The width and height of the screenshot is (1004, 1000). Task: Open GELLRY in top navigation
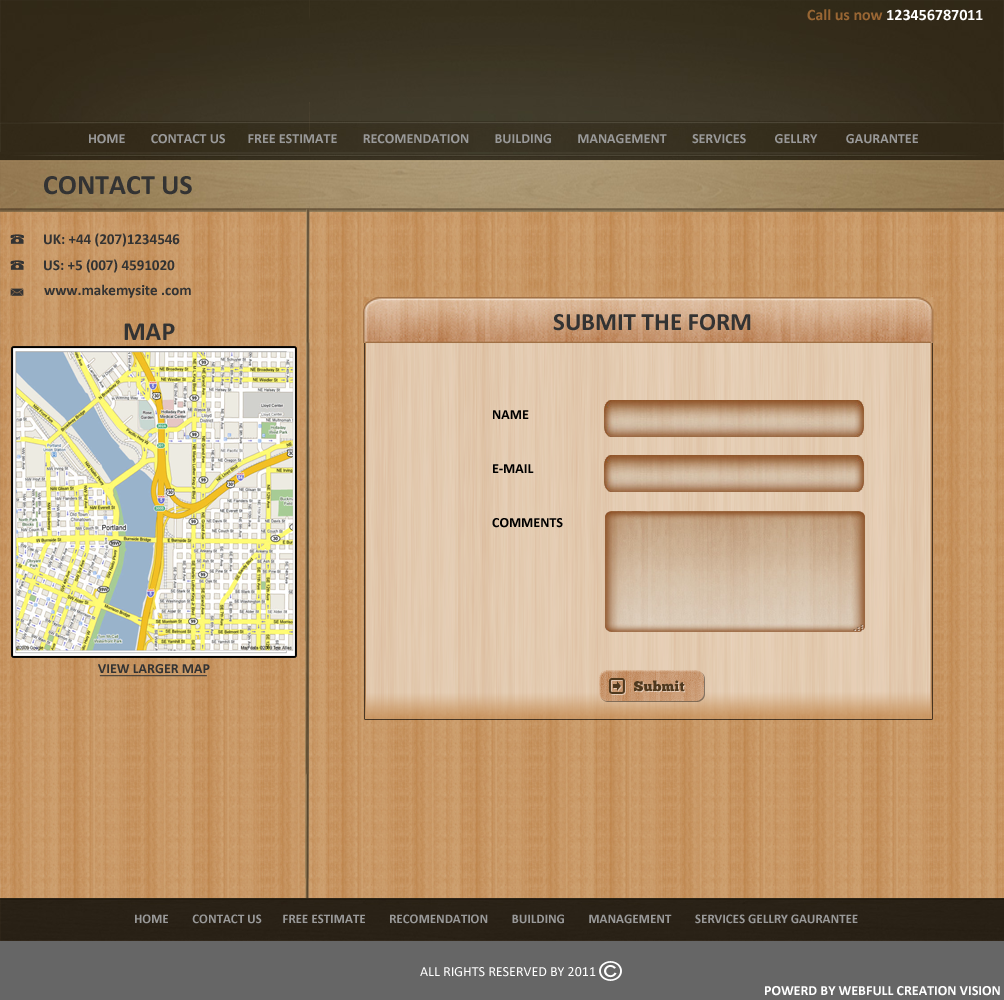coord(795,139)
